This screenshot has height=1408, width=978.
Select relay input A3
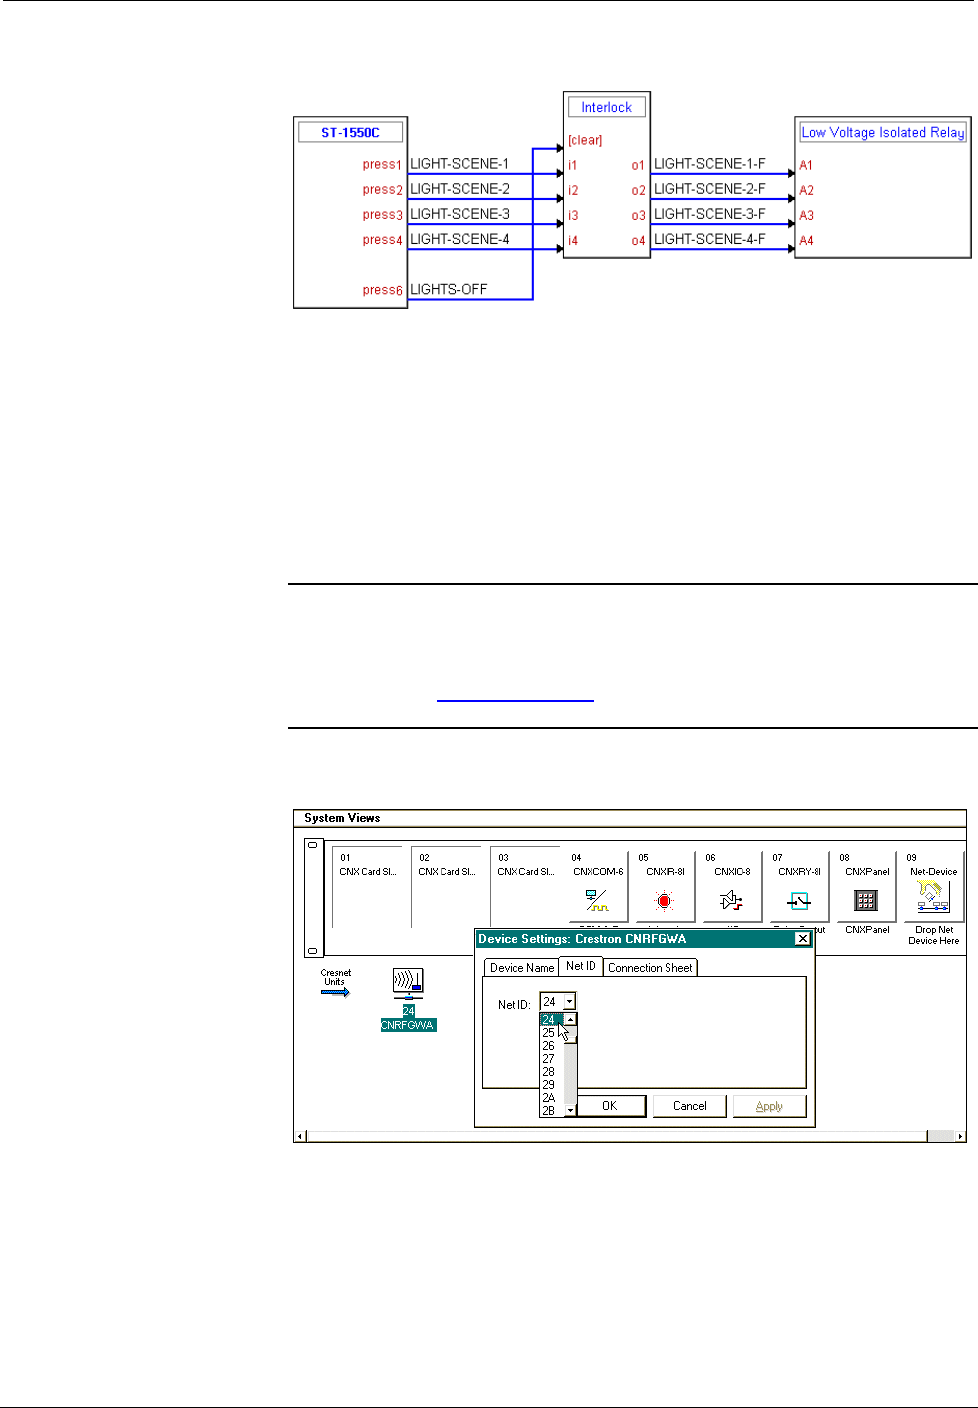tap(806, 215)
